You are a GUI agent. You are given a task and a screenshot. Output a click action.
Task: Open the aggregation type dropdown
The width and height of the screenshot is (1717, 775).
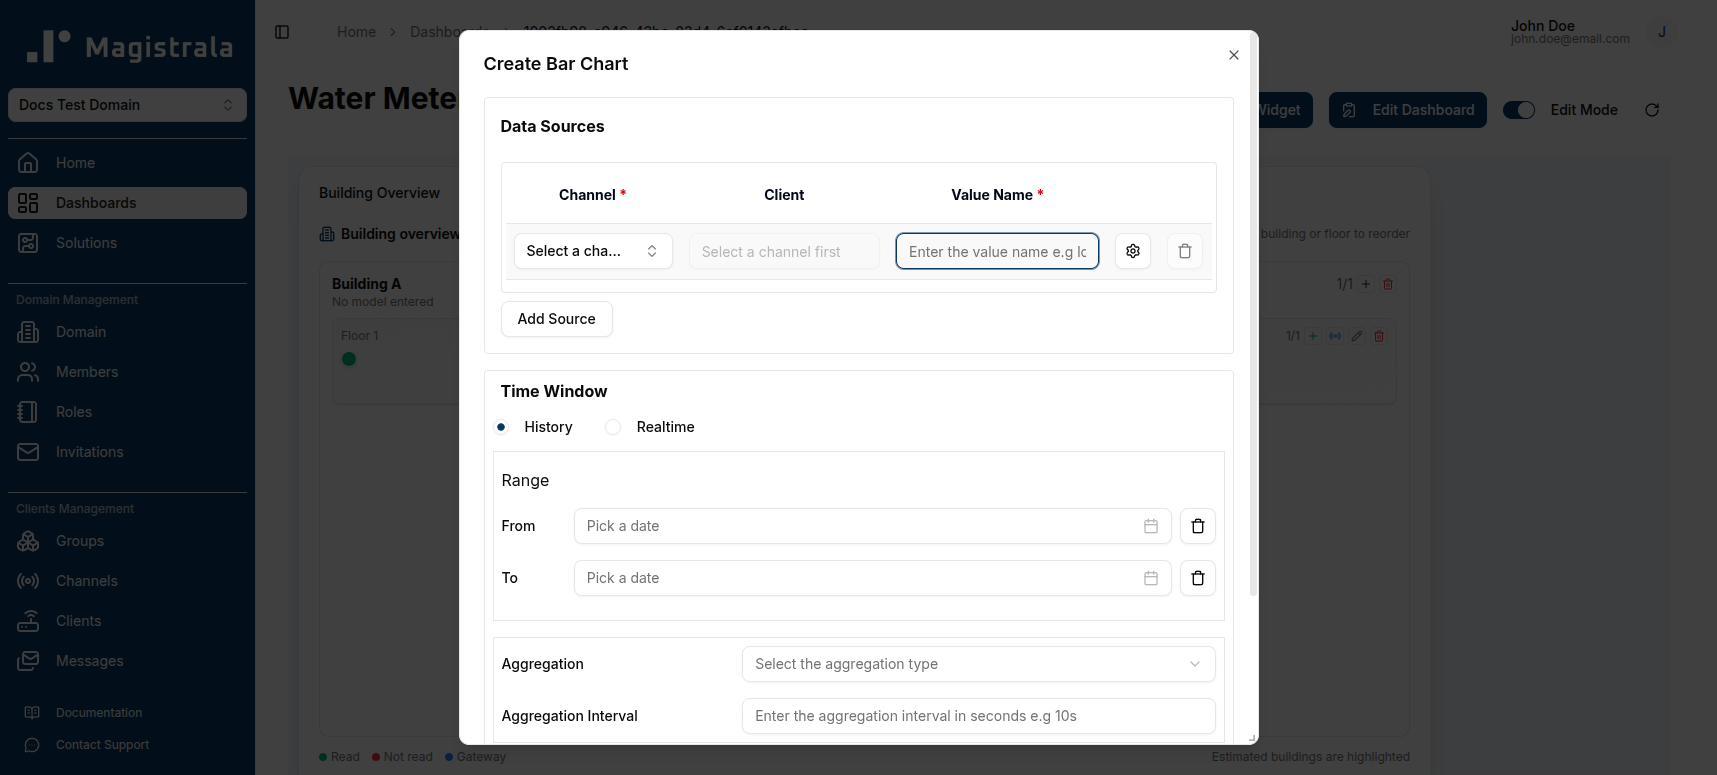pos(978,664)
